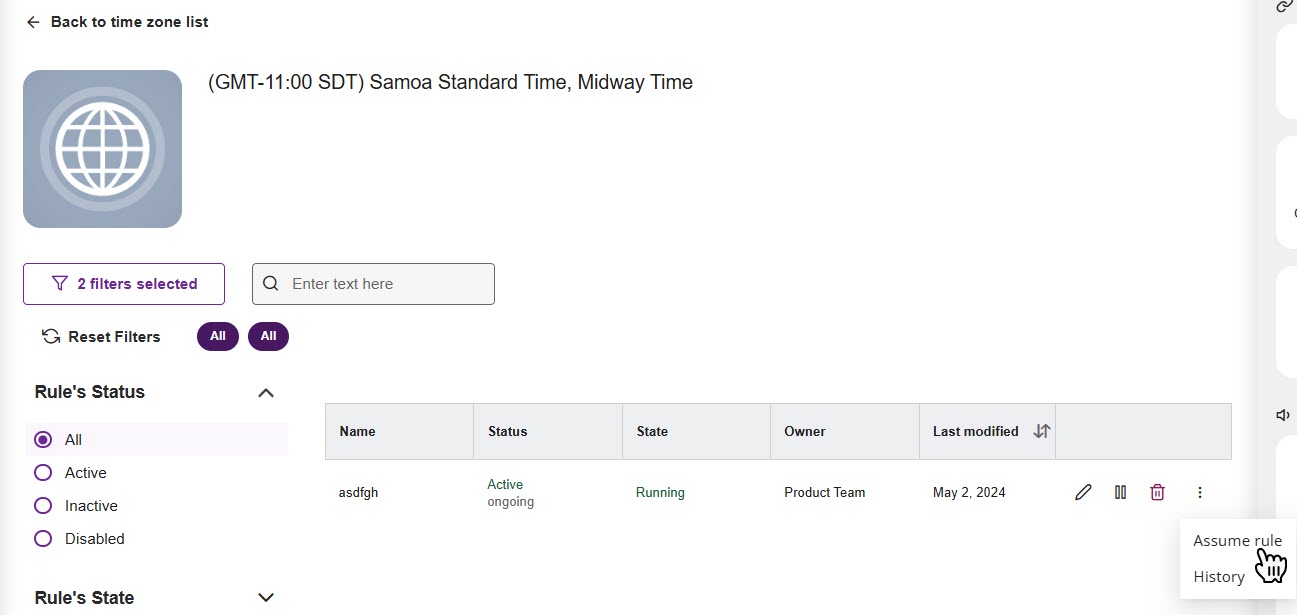Open History from the context menu

pos(1218,577)
